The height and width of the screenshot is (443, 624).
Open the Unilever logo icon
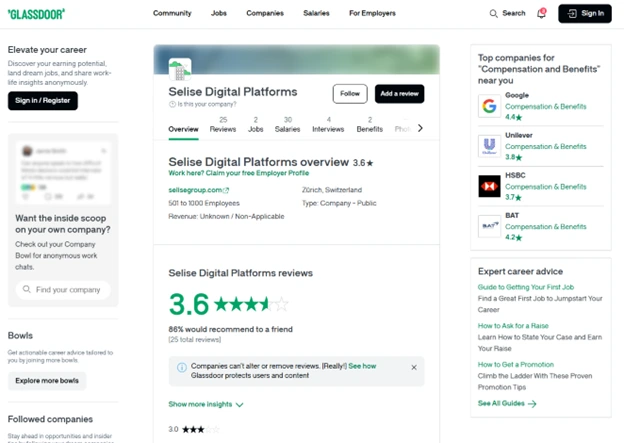coord(489,147)
